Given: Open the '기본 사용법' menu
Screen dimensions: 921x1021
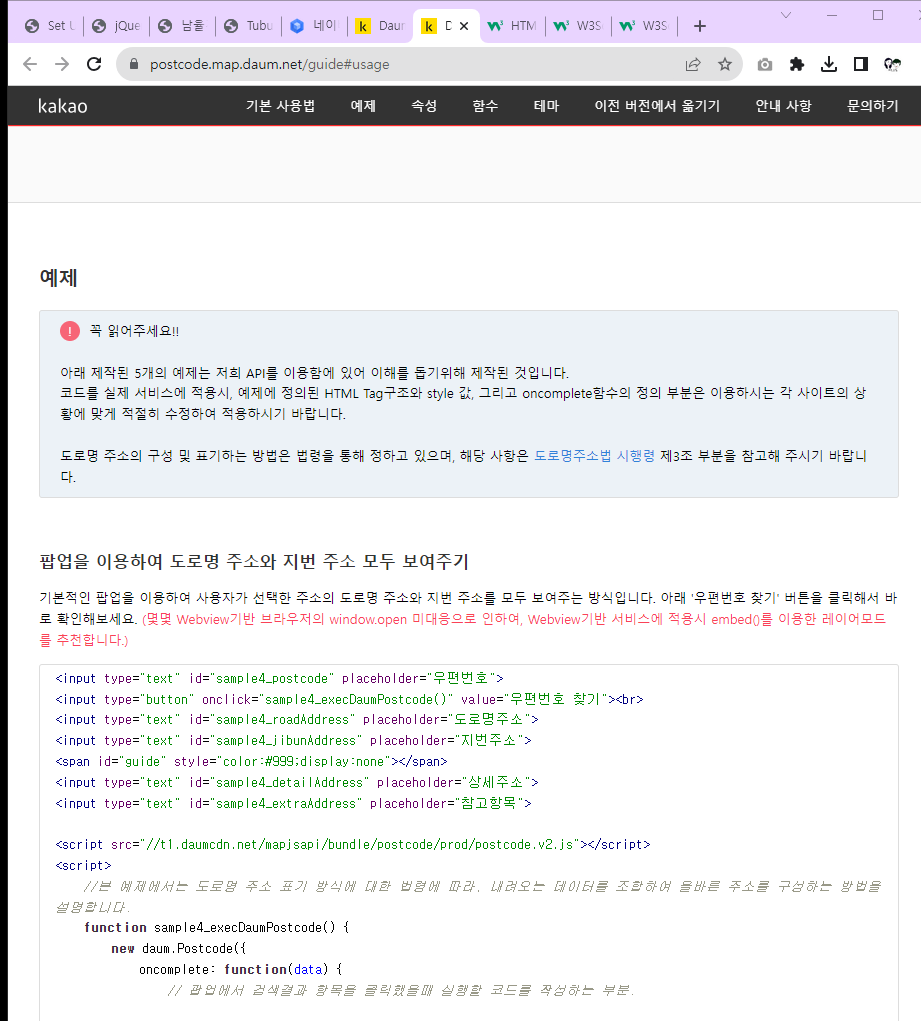Looking at the screenshot, I should pyautogui.click(x=280, y=105).
